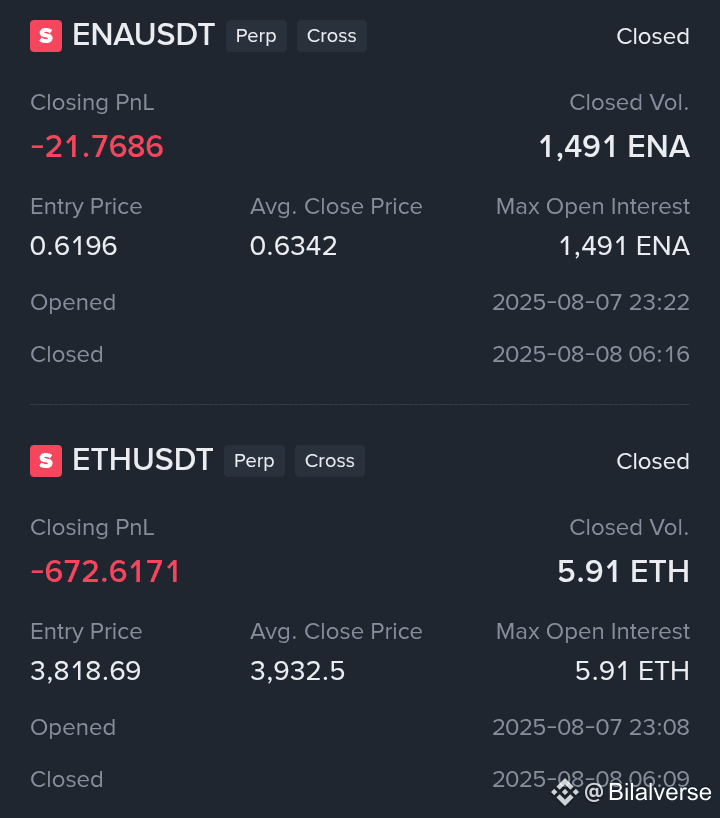Click the 1,491 ENA closed volume

[614, 147]
